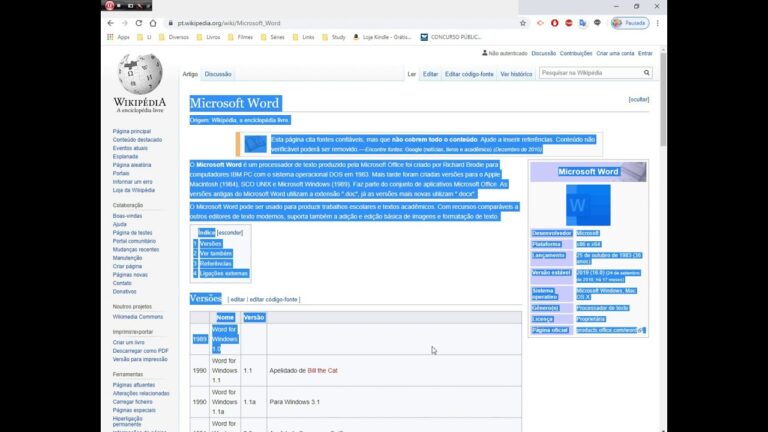Open the Loja Kindle bookmark
Image resolution: width=768 pixels, height=432 pixels.
coord(383,37)
